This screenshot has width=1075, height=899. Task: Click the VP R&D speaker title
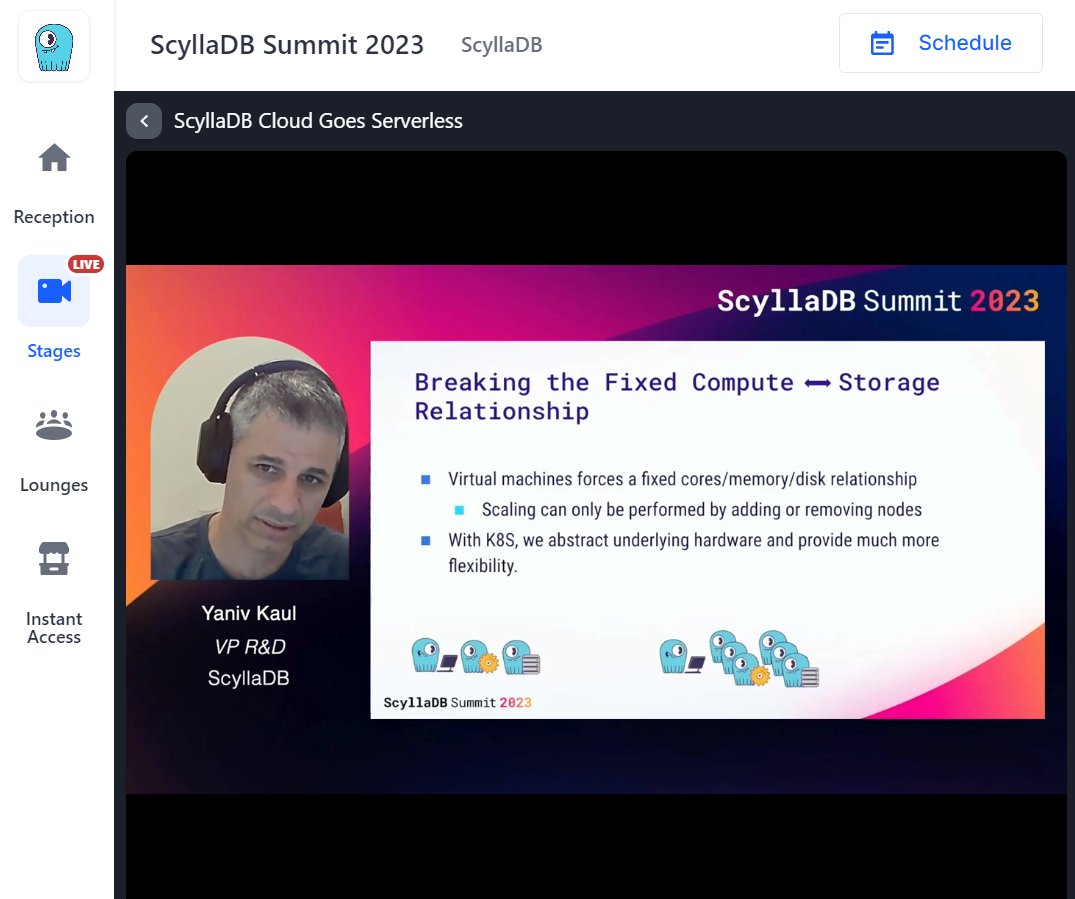tap(250, 646)
